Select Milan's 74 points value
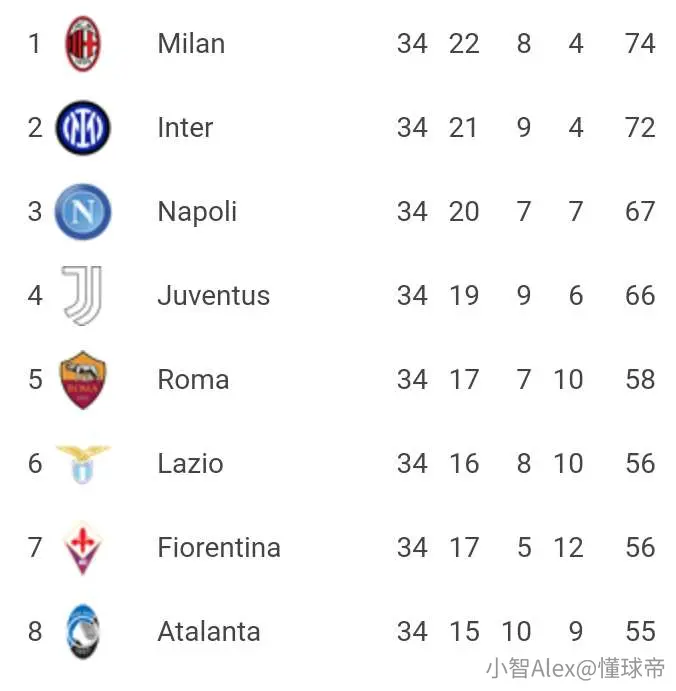Image resolution: width=676 pixels, height=691 pixels. click(640, 44)
